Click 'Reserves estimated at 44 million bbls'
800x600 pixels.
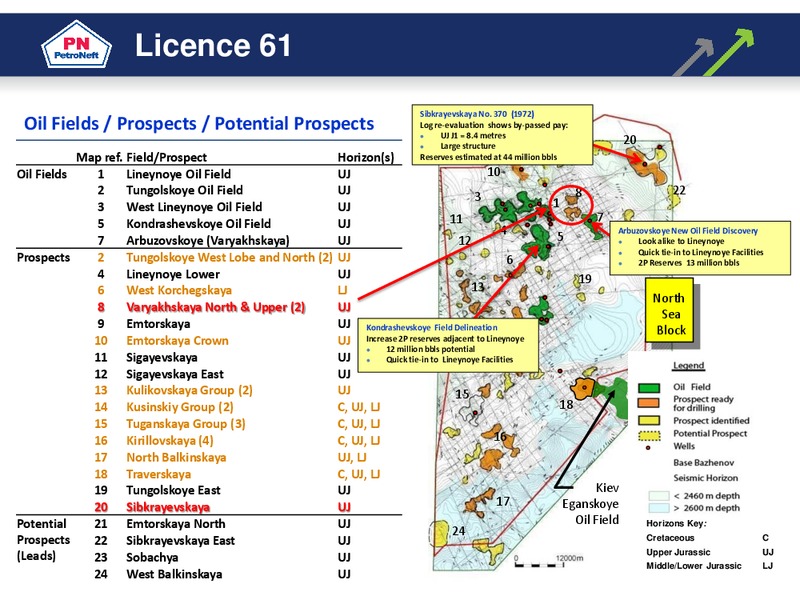click(x=488, y=157)
